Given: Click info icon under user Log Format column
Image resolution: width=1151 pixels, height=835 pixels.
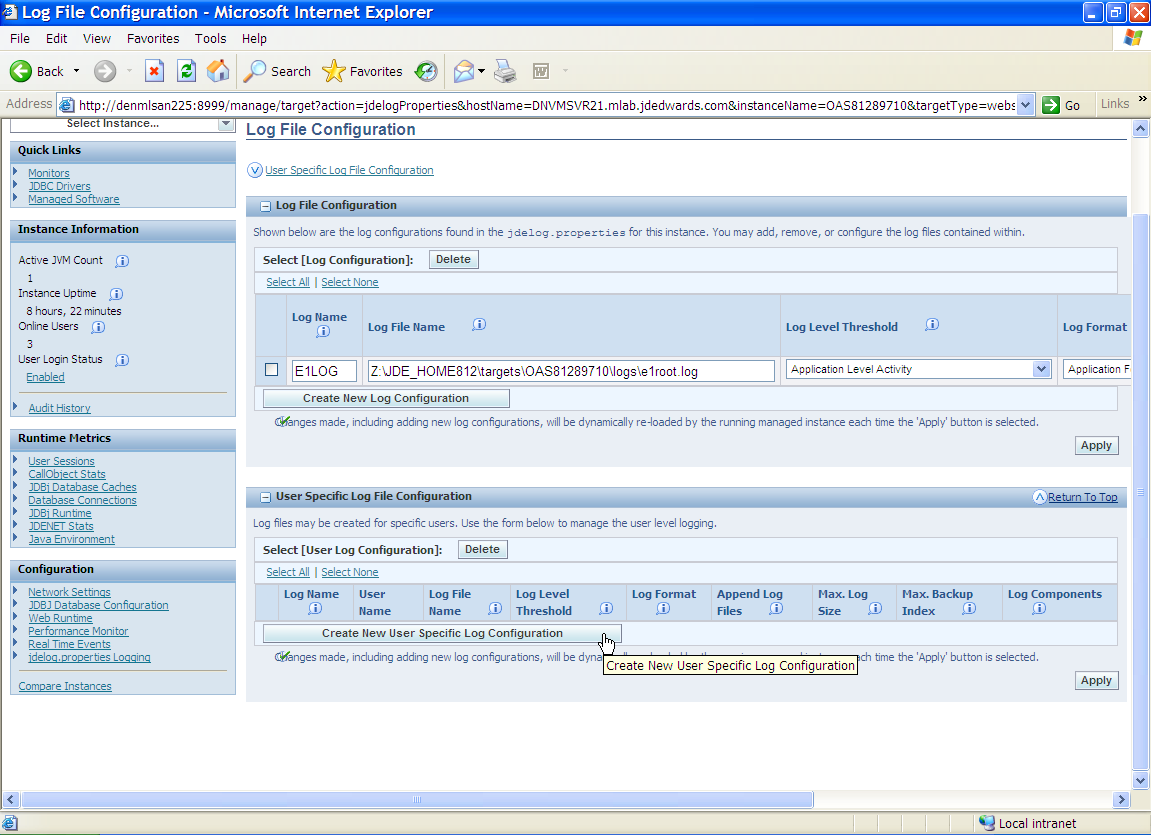Looking at the screenshot, I should (663, 608).
